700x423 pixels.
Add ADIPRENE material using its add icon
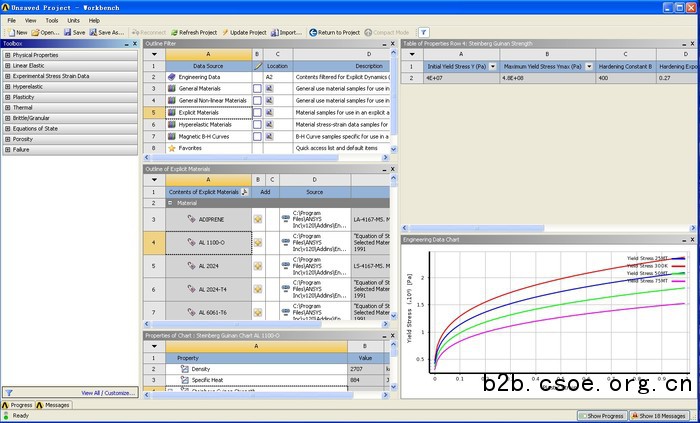[x=257, y=219]
